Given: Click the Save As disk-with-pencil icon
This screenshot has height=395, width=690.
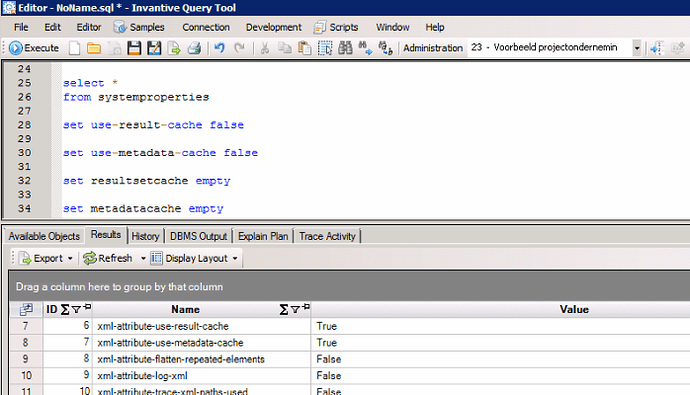Looking at the screenshot, I should pyautogui.click(x=154, y=48).
